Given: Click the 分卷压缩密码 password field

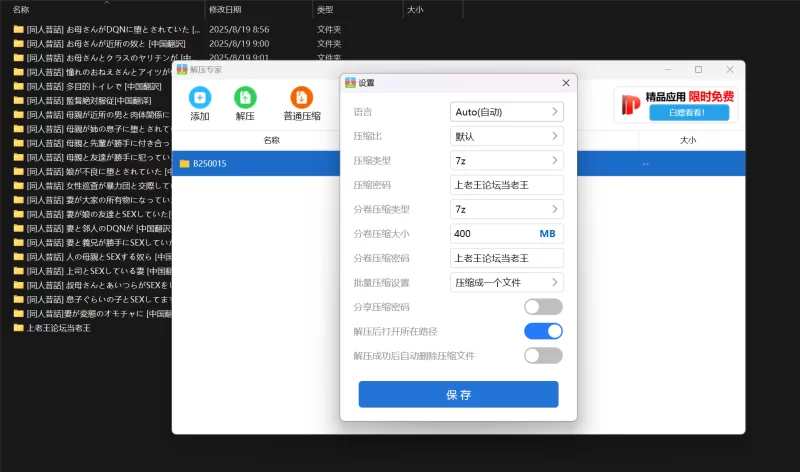Looking at the screenshot, I should (x=507, y=258).
